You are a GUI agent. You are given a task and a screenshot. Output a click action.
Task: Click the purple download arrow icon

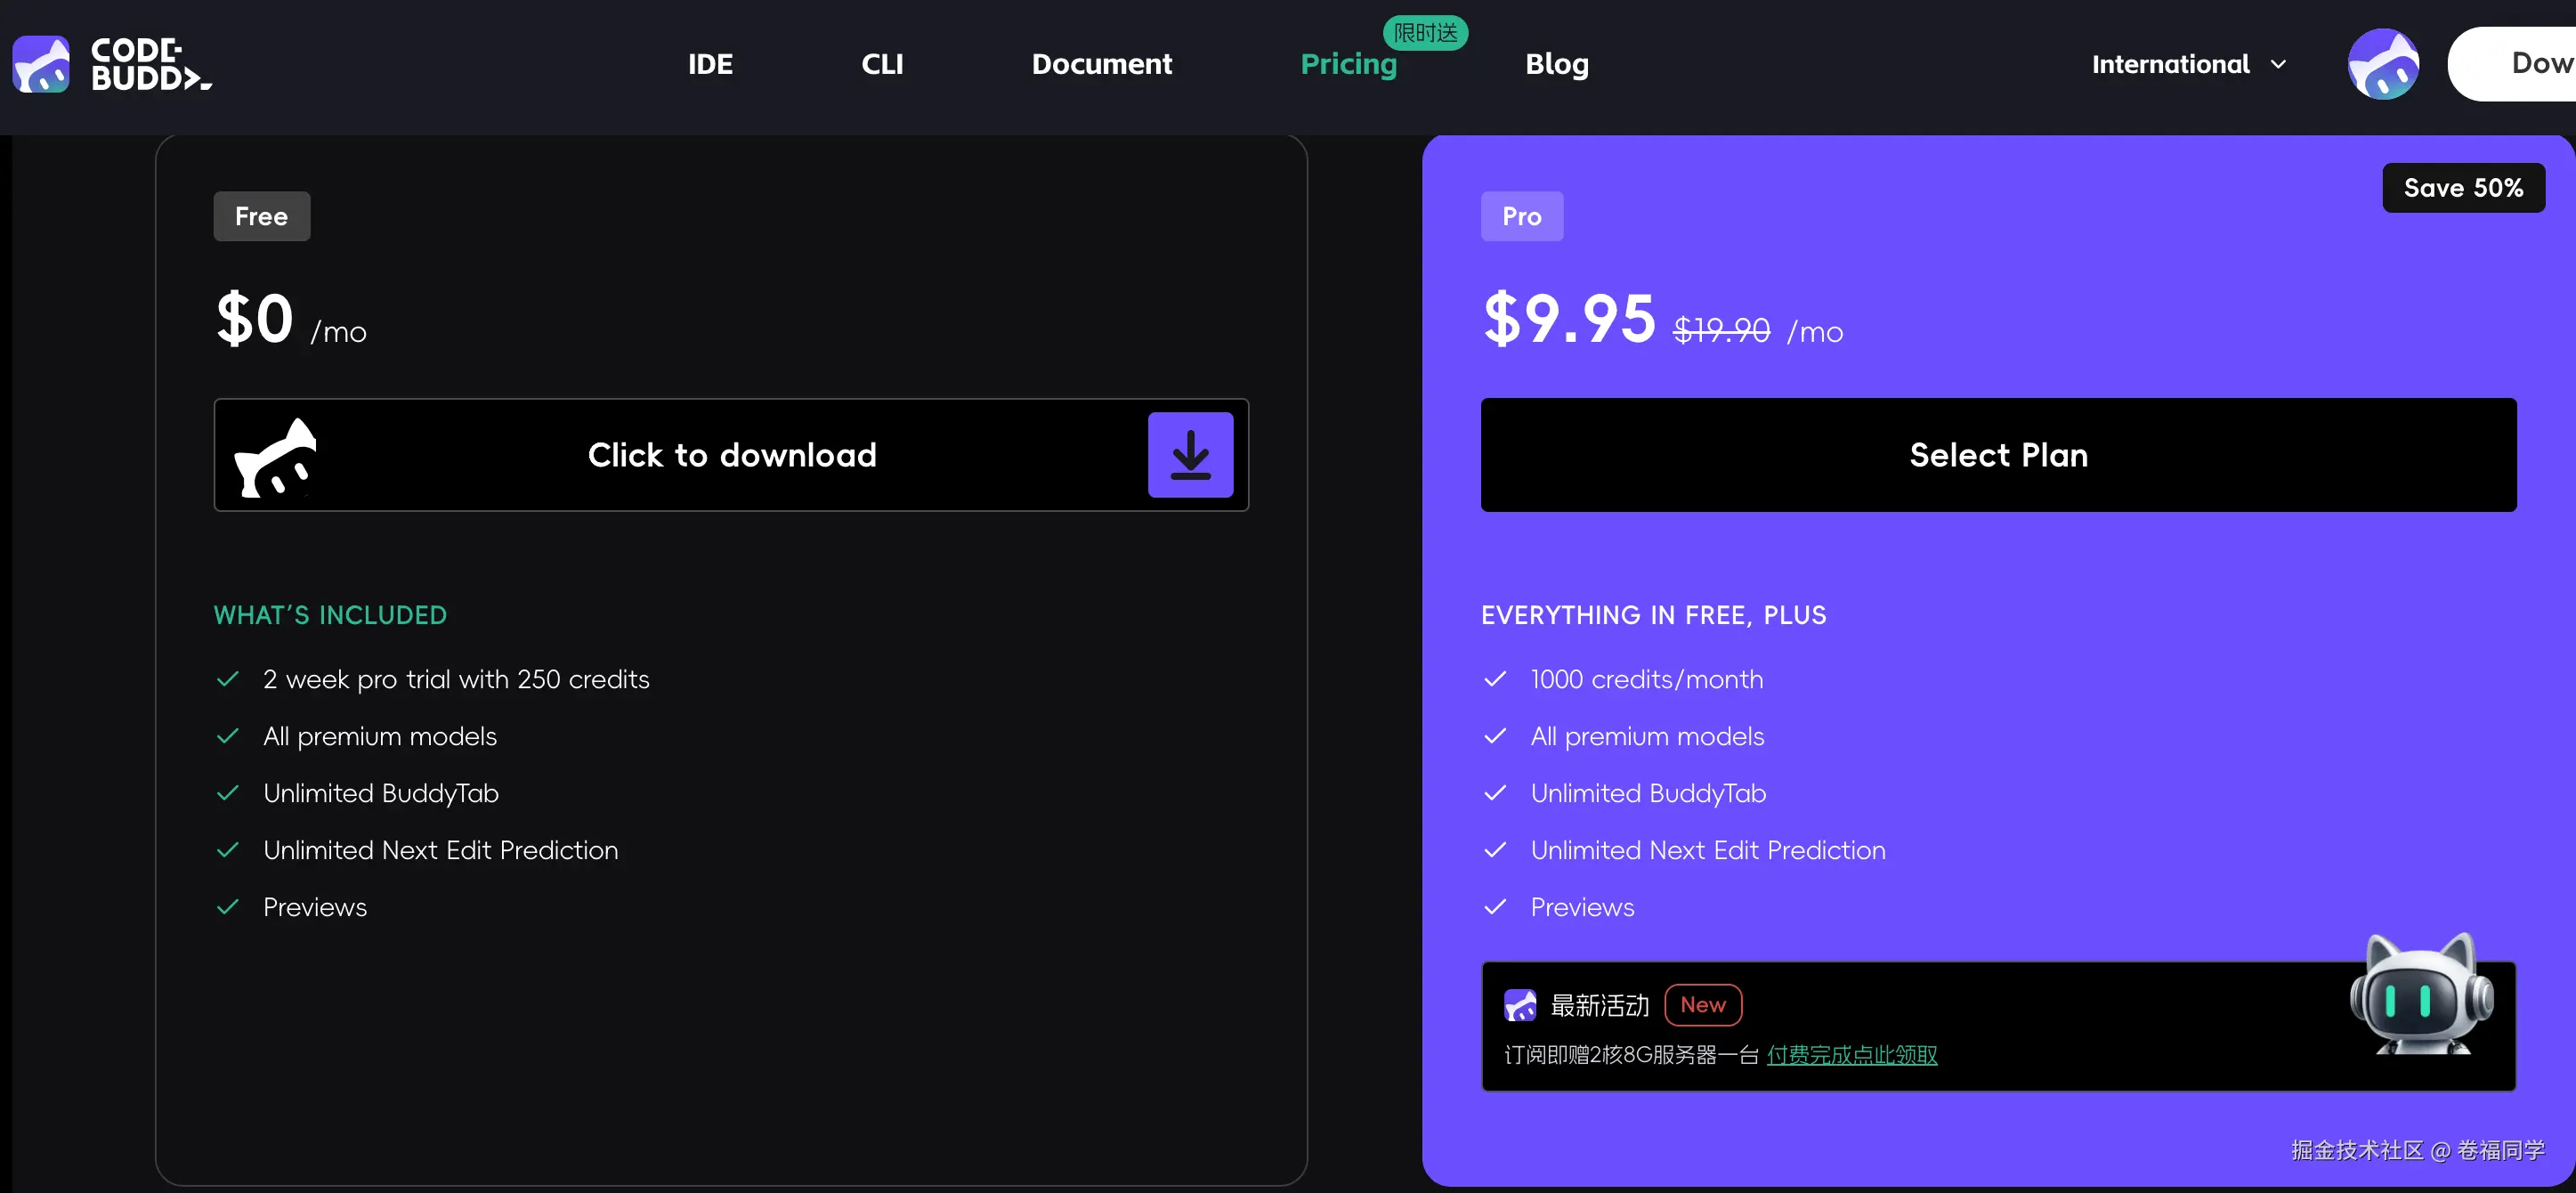click(1190, 455)
